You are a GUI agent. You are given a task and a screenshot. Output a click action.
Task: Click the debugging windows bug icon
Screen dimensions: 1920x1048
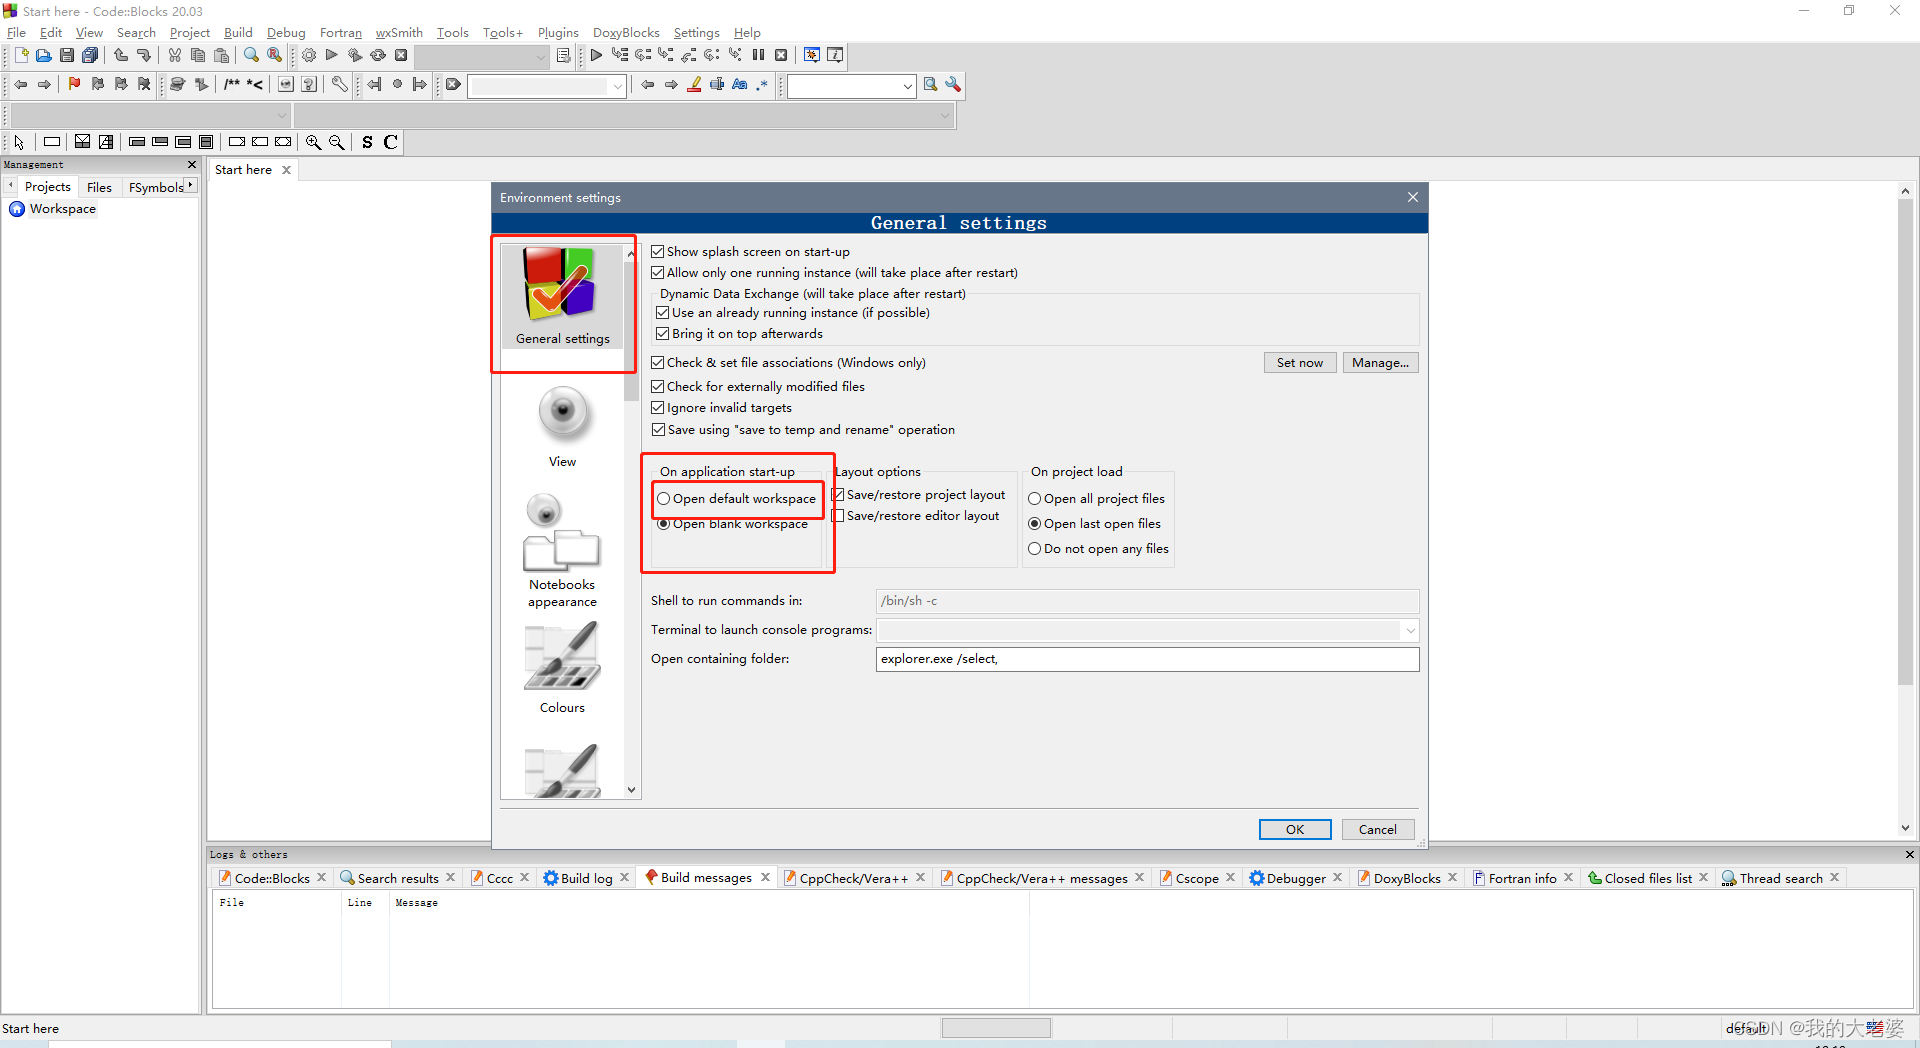812,55
